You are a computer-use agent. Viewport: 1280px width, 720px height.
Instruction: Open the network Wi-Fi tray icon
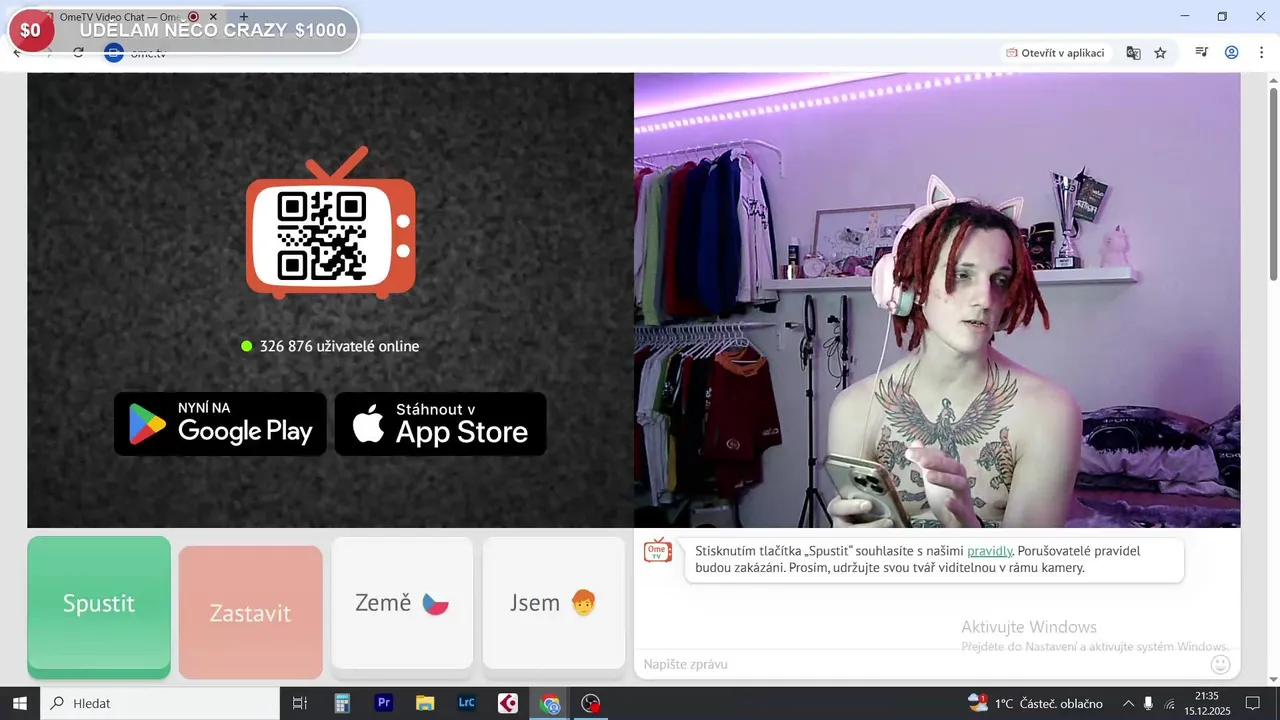pyautogui.click(x=1170, y=703)
